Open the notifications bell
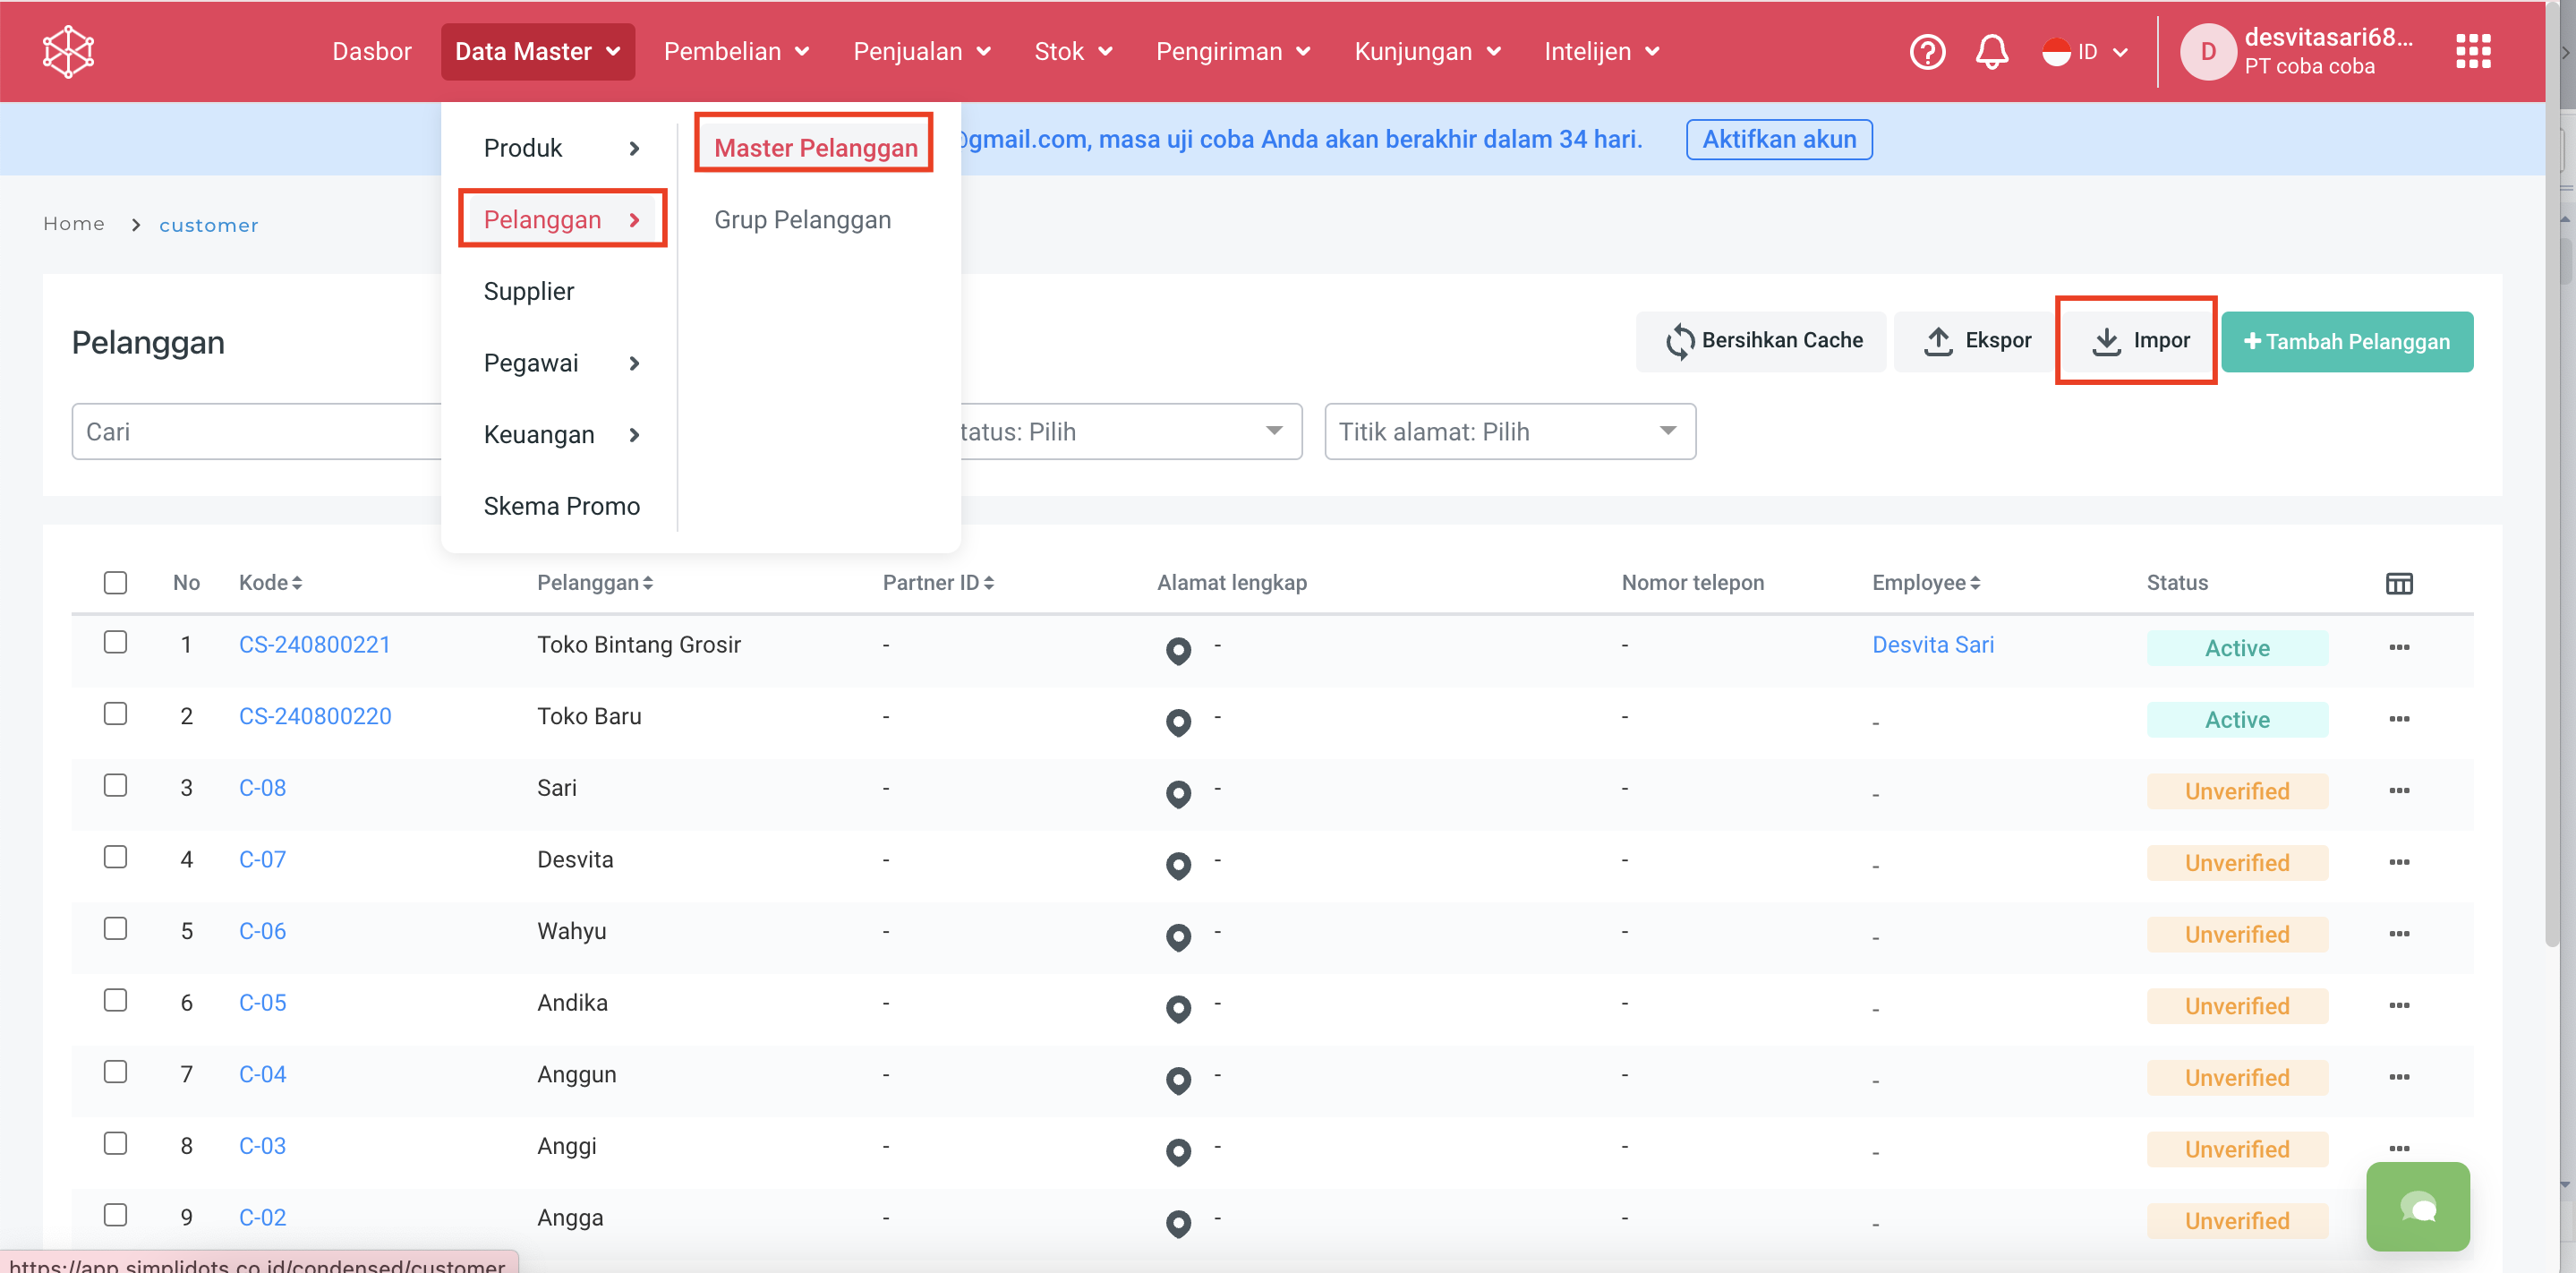The image size is (2576, 1273). point(1991,51)
